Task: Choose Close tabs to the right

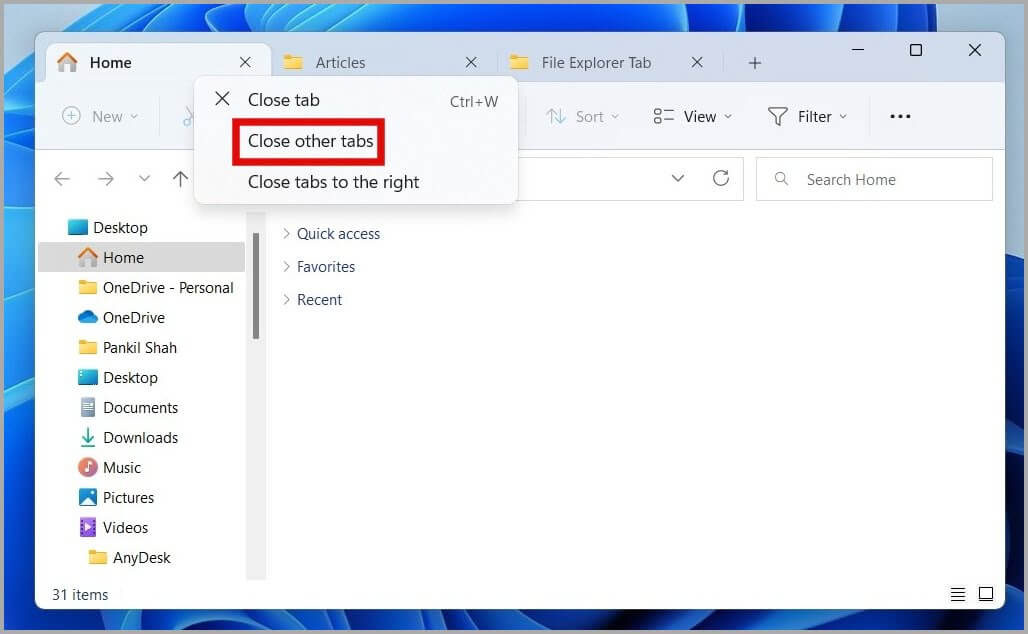Action: coord(333,182)
